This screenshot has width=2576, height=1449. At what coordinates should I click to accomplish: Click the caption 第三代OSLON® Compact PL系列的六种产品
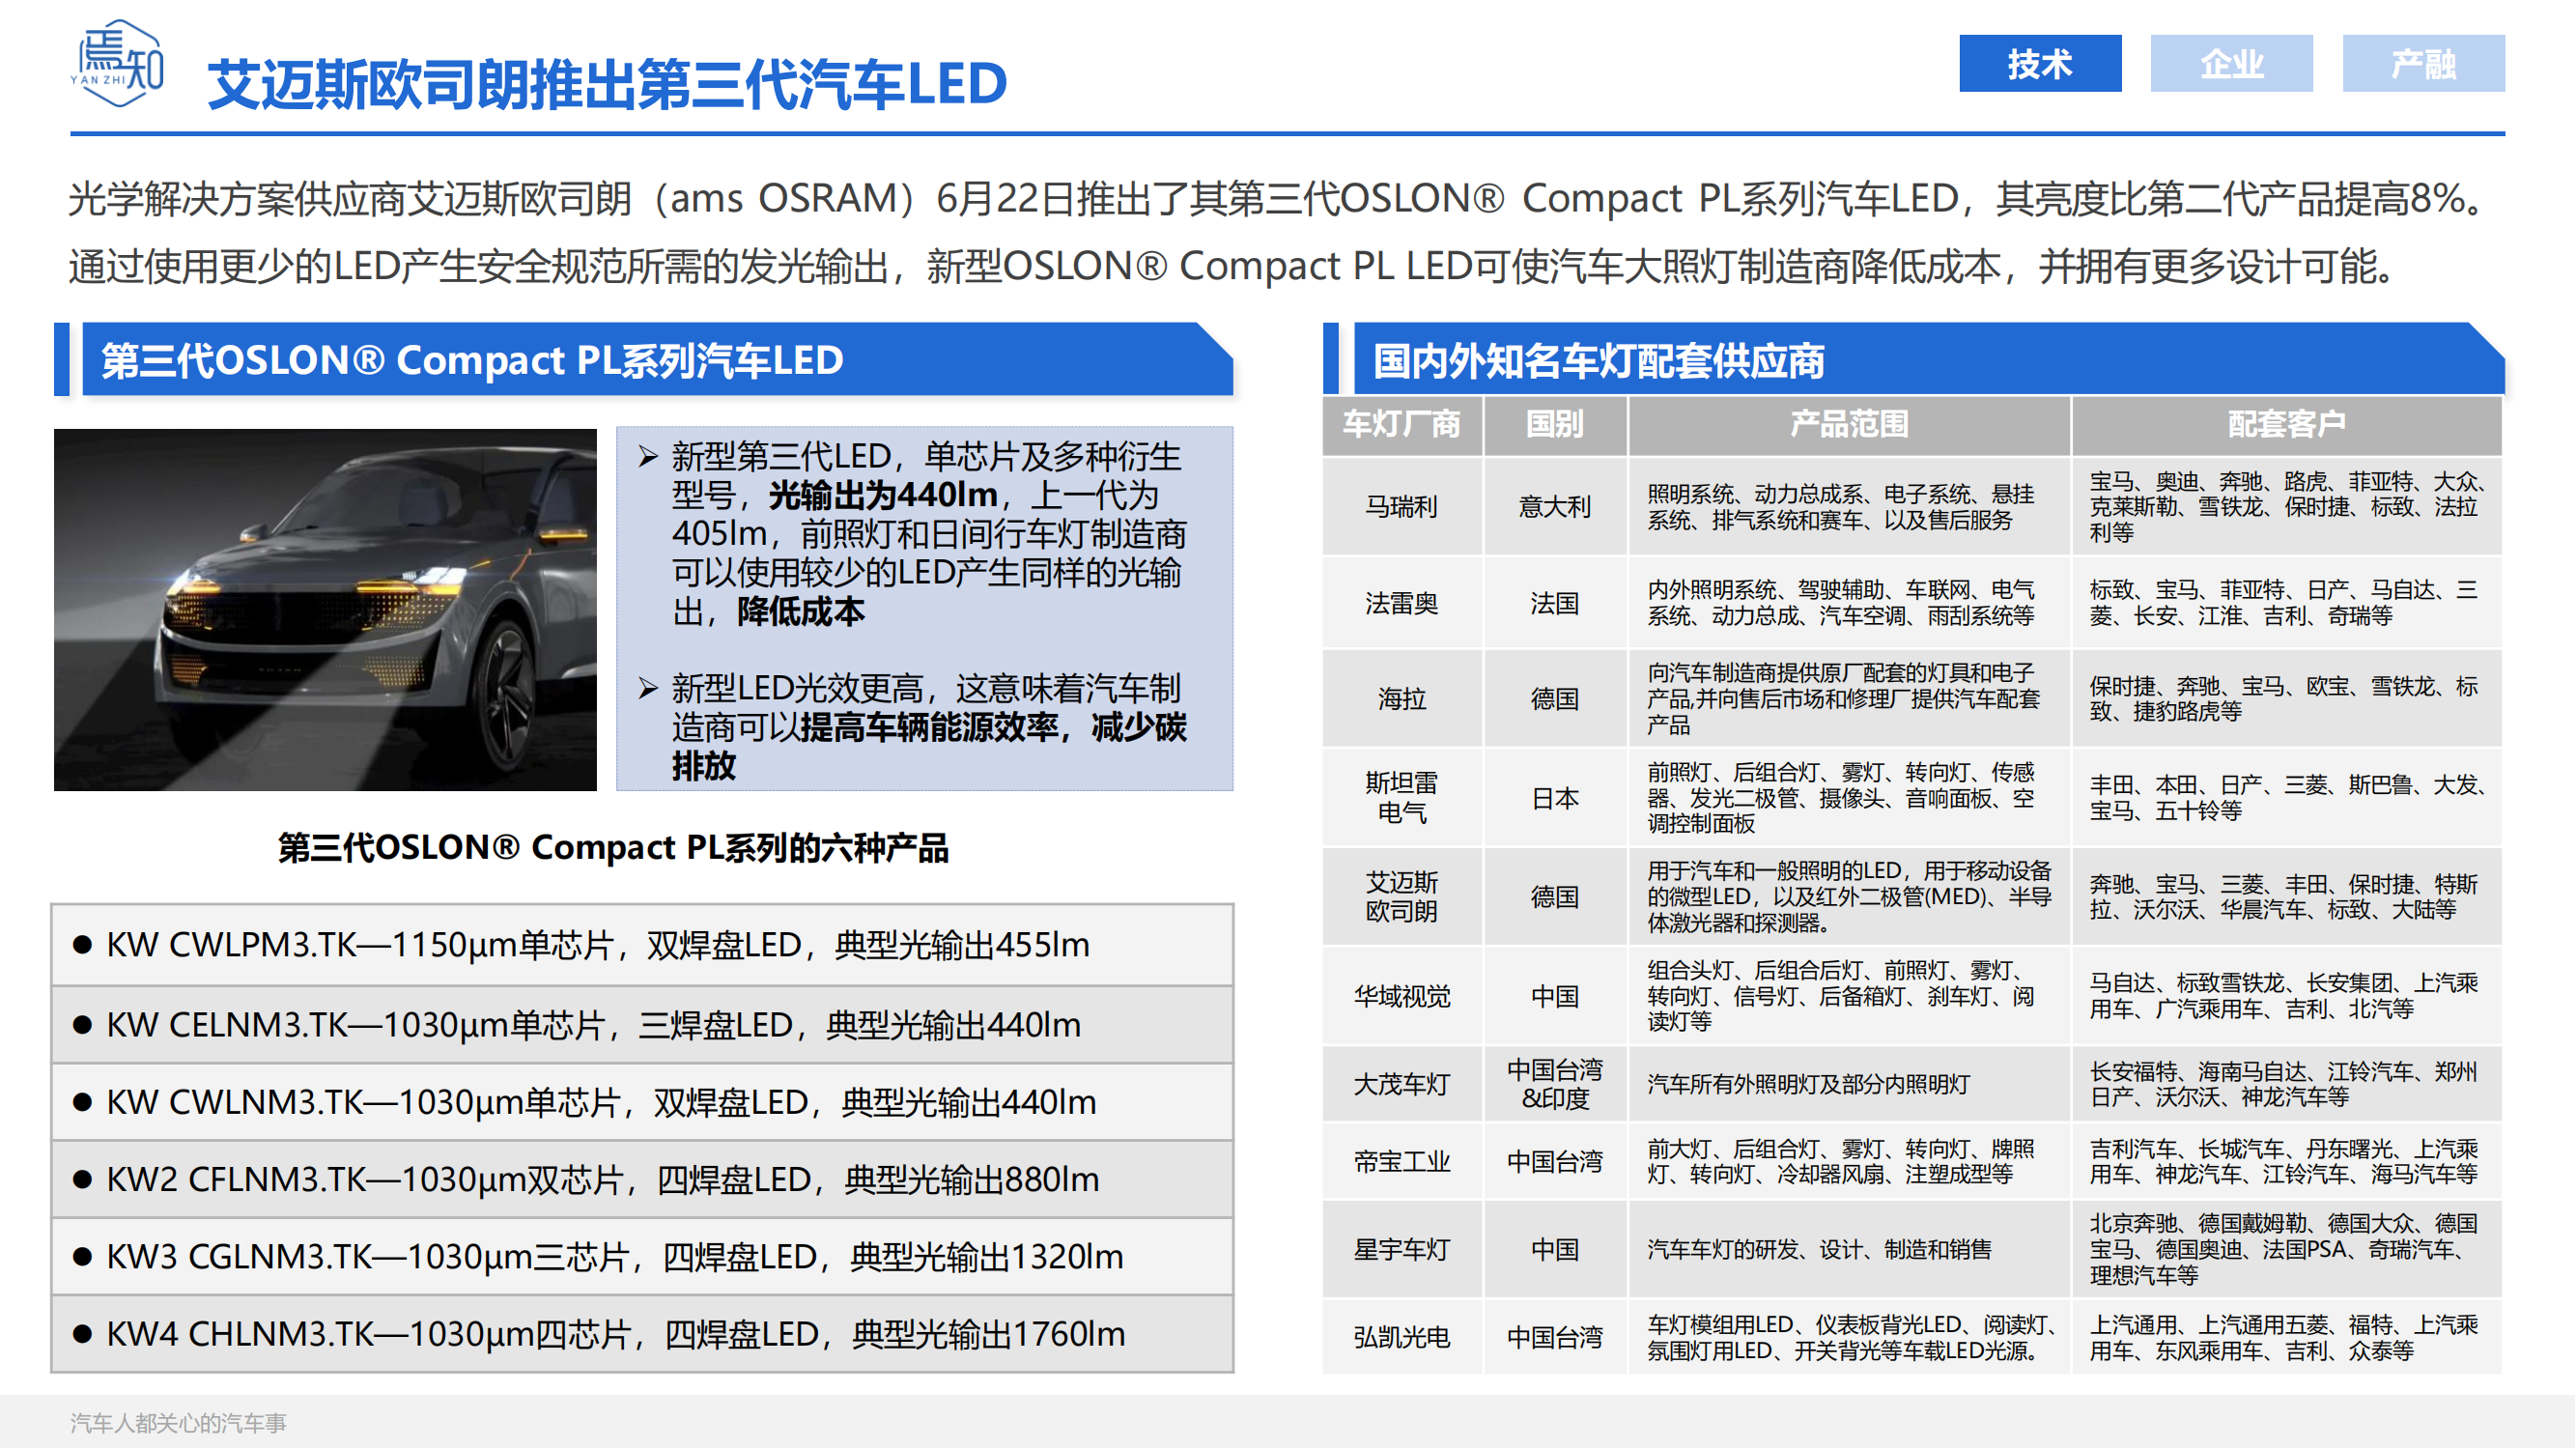613,848
